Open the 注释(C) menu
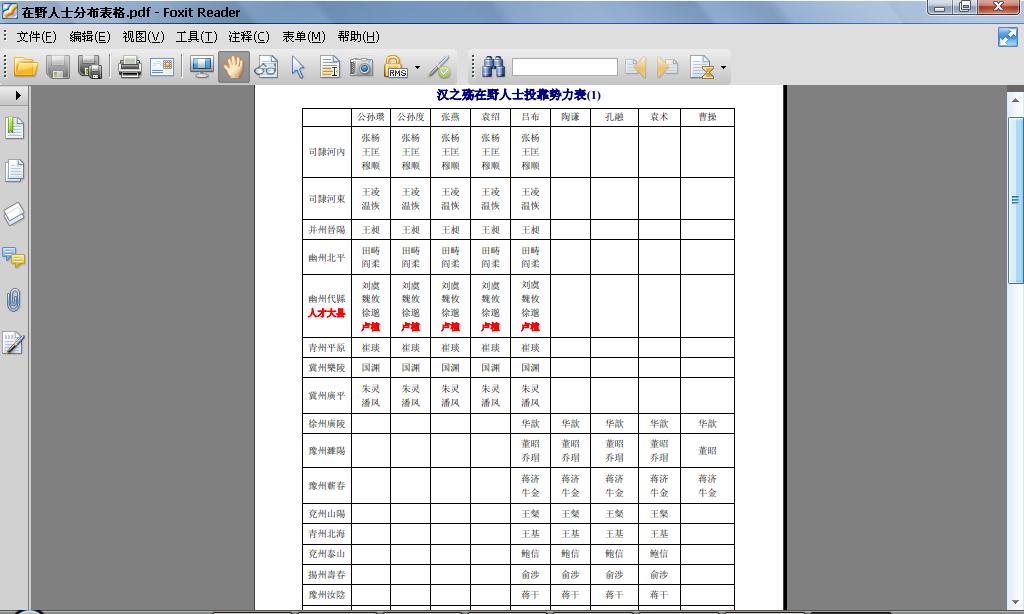1024x614 pixels. click(x=249, y=37)
